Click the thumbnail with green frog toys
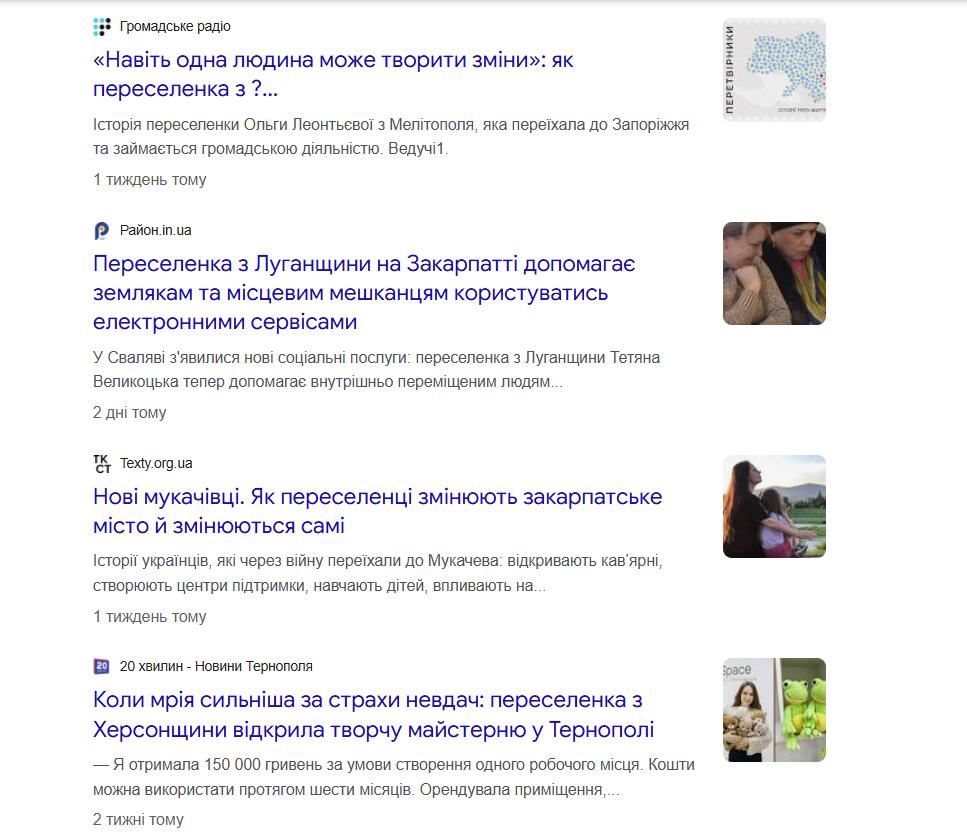The width and height of the screenshot is (967, 836). tap(774, 710)
